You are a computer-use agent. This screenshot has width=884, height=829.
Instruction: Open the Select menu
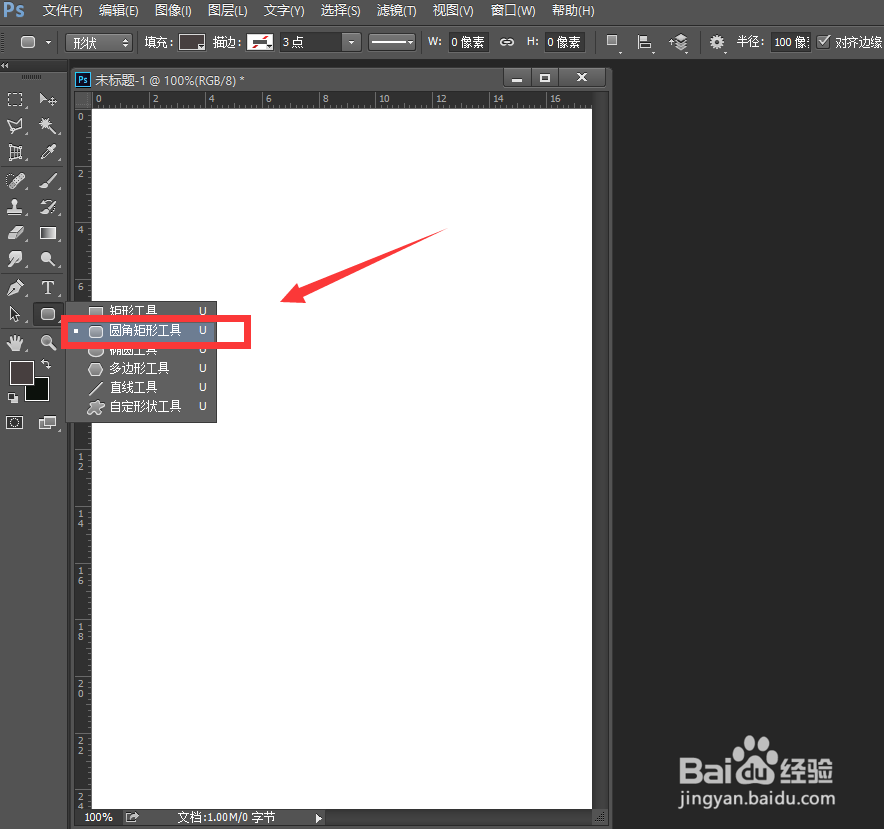pyautogui.click(x=340, y=11)
